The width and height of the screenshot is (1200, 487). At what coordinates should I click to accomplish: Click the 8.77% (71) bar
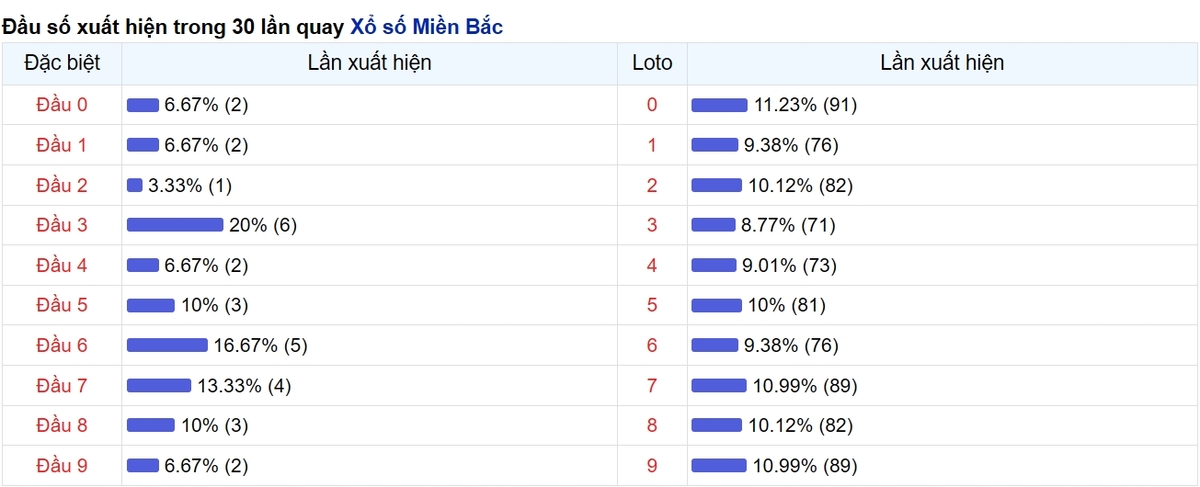[714, 225]
